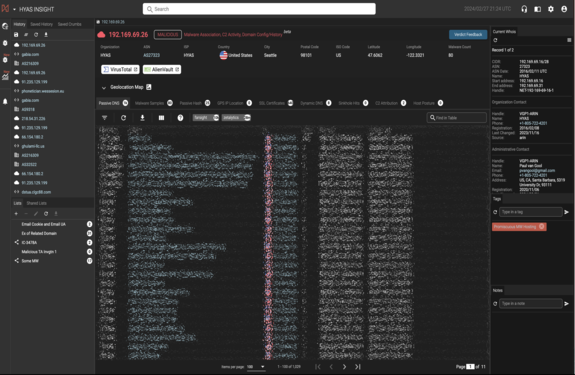This screenshot has width=575, height=375.
Task: Open history entry AS32522
Action: [29, 164]
